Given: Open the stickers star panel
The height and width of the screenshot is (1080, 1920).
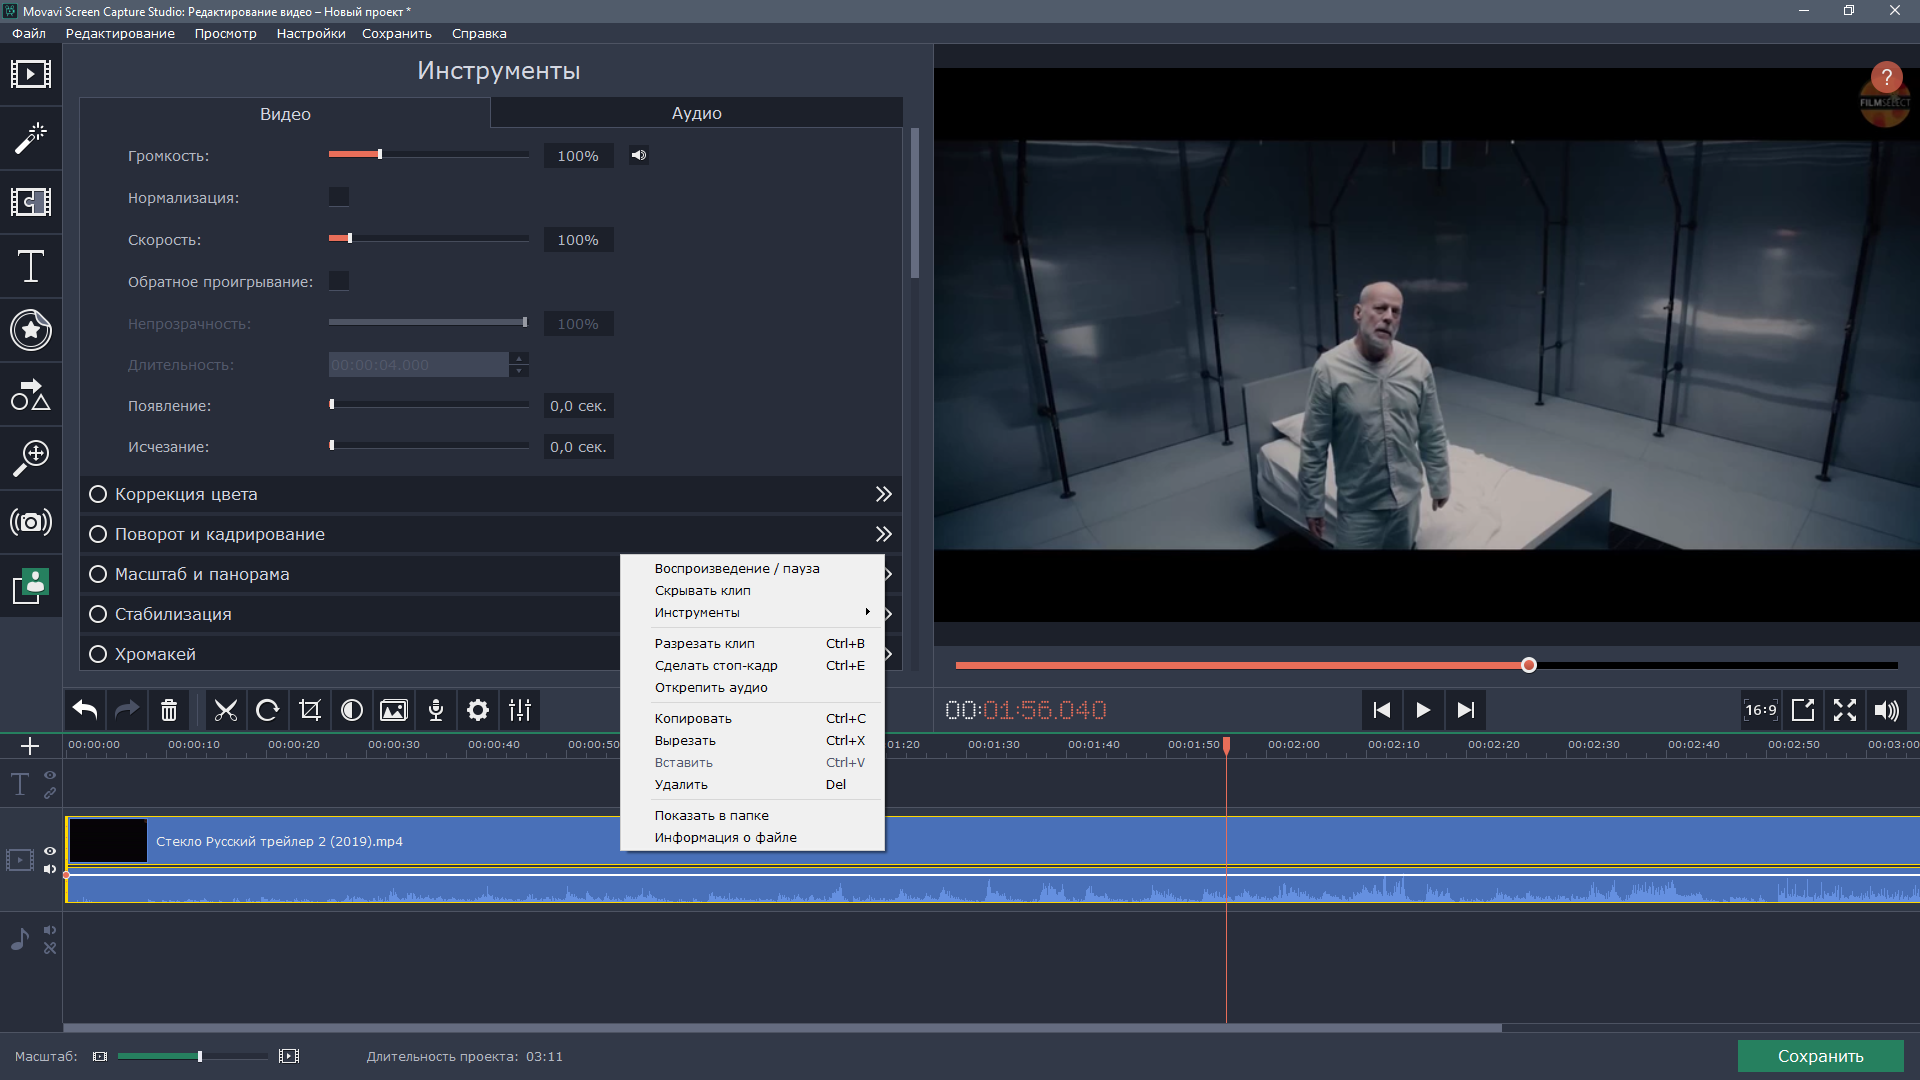Looking at the screenshot, I should [31, 330].
